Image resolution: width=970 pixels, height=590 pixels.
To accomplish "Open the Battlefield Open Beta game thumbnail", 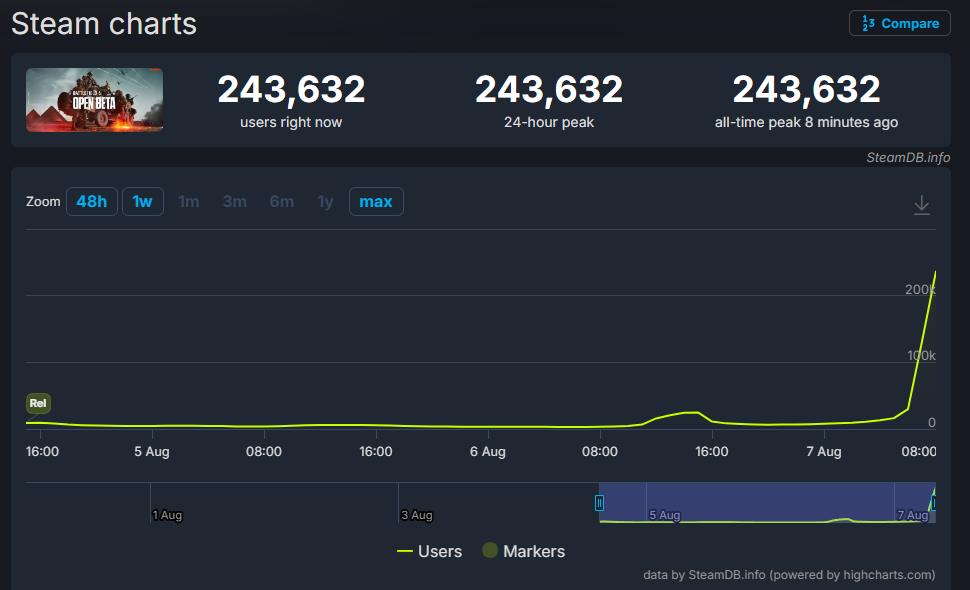I will [94, 100].
